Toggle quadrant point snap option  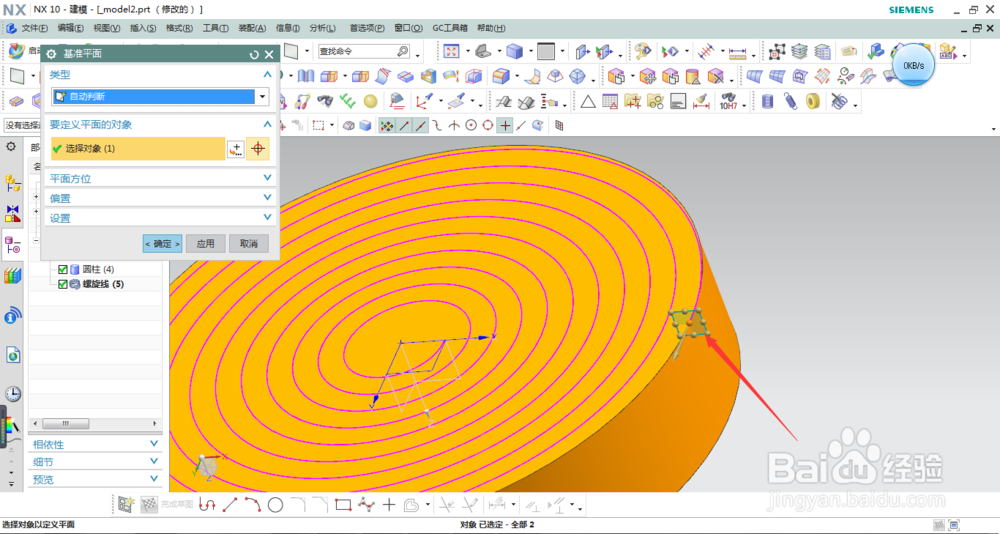(x=488, y=126)
